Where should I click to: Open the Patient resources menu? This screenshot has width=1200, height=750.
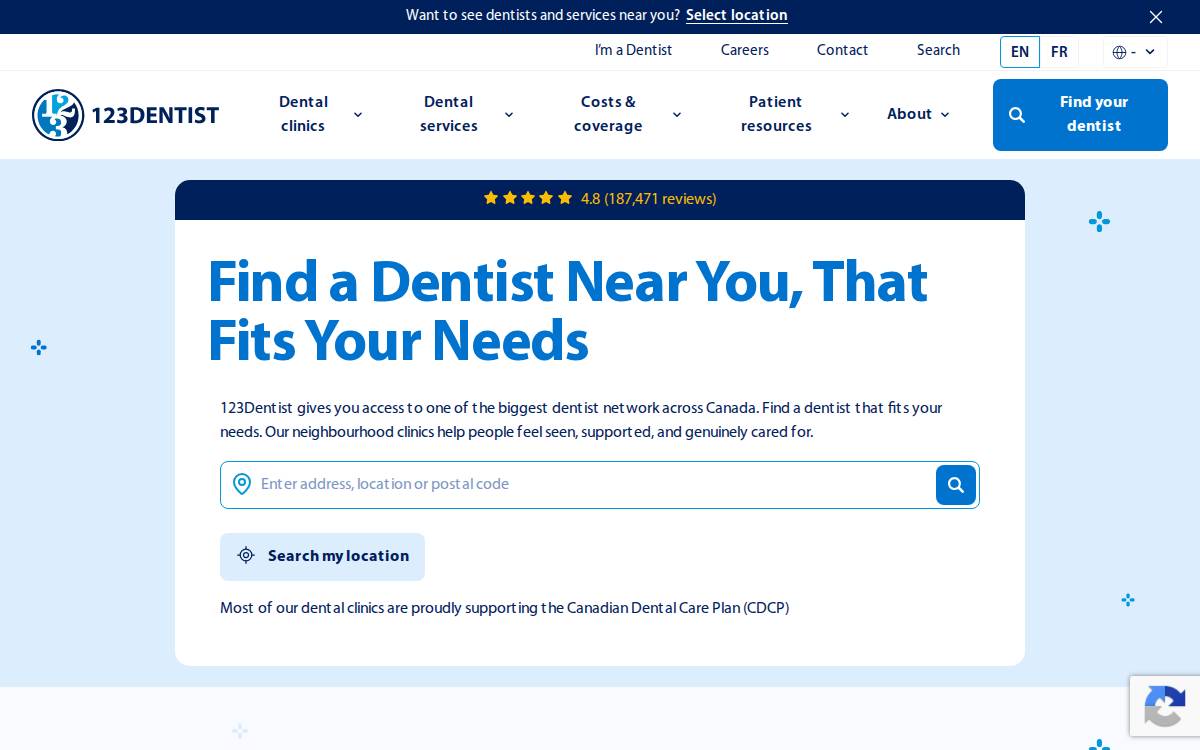pos(776,114)
